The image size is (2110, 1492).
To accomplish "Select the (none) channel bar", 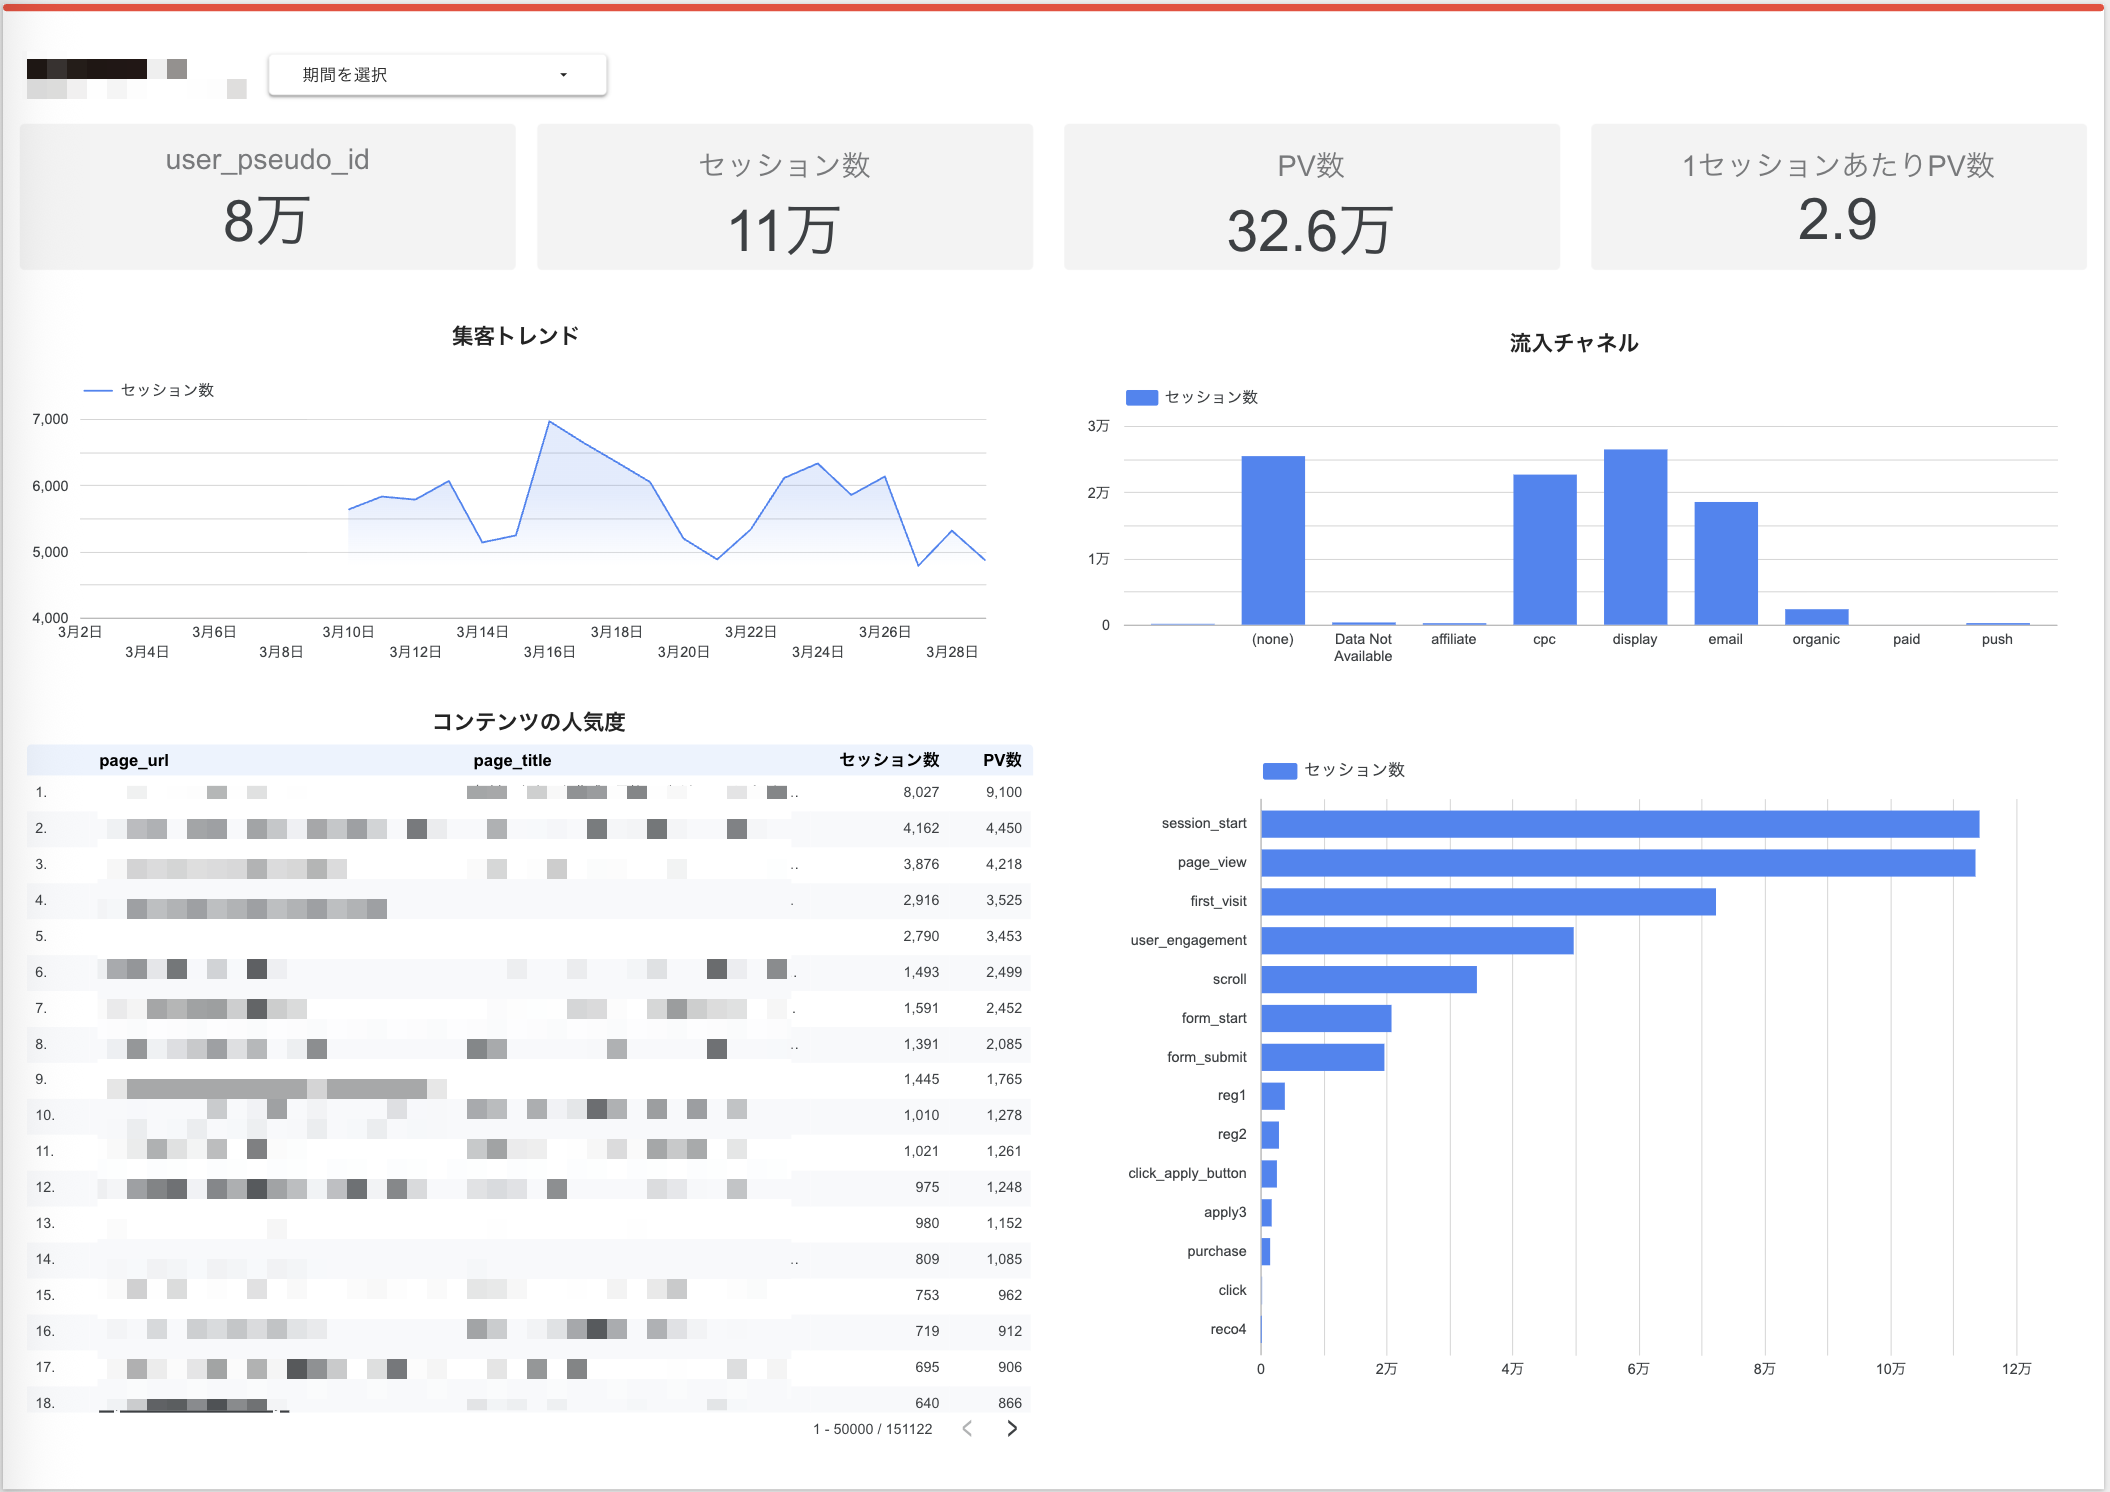I will pos(1273,540).
